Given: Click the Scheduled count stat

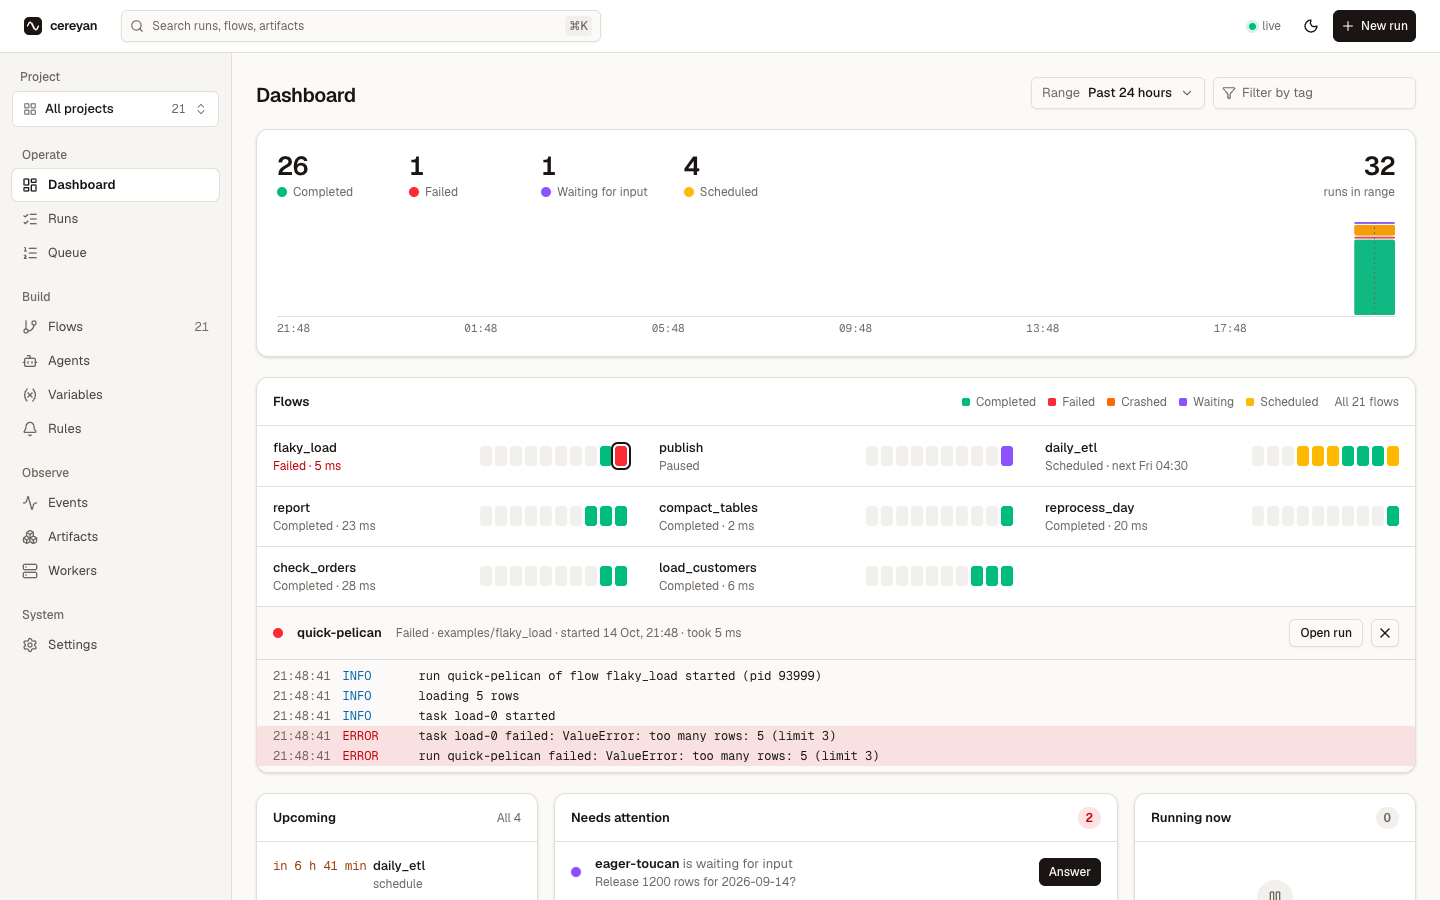Looking at the screenshot, I should (x=721, y=176).
